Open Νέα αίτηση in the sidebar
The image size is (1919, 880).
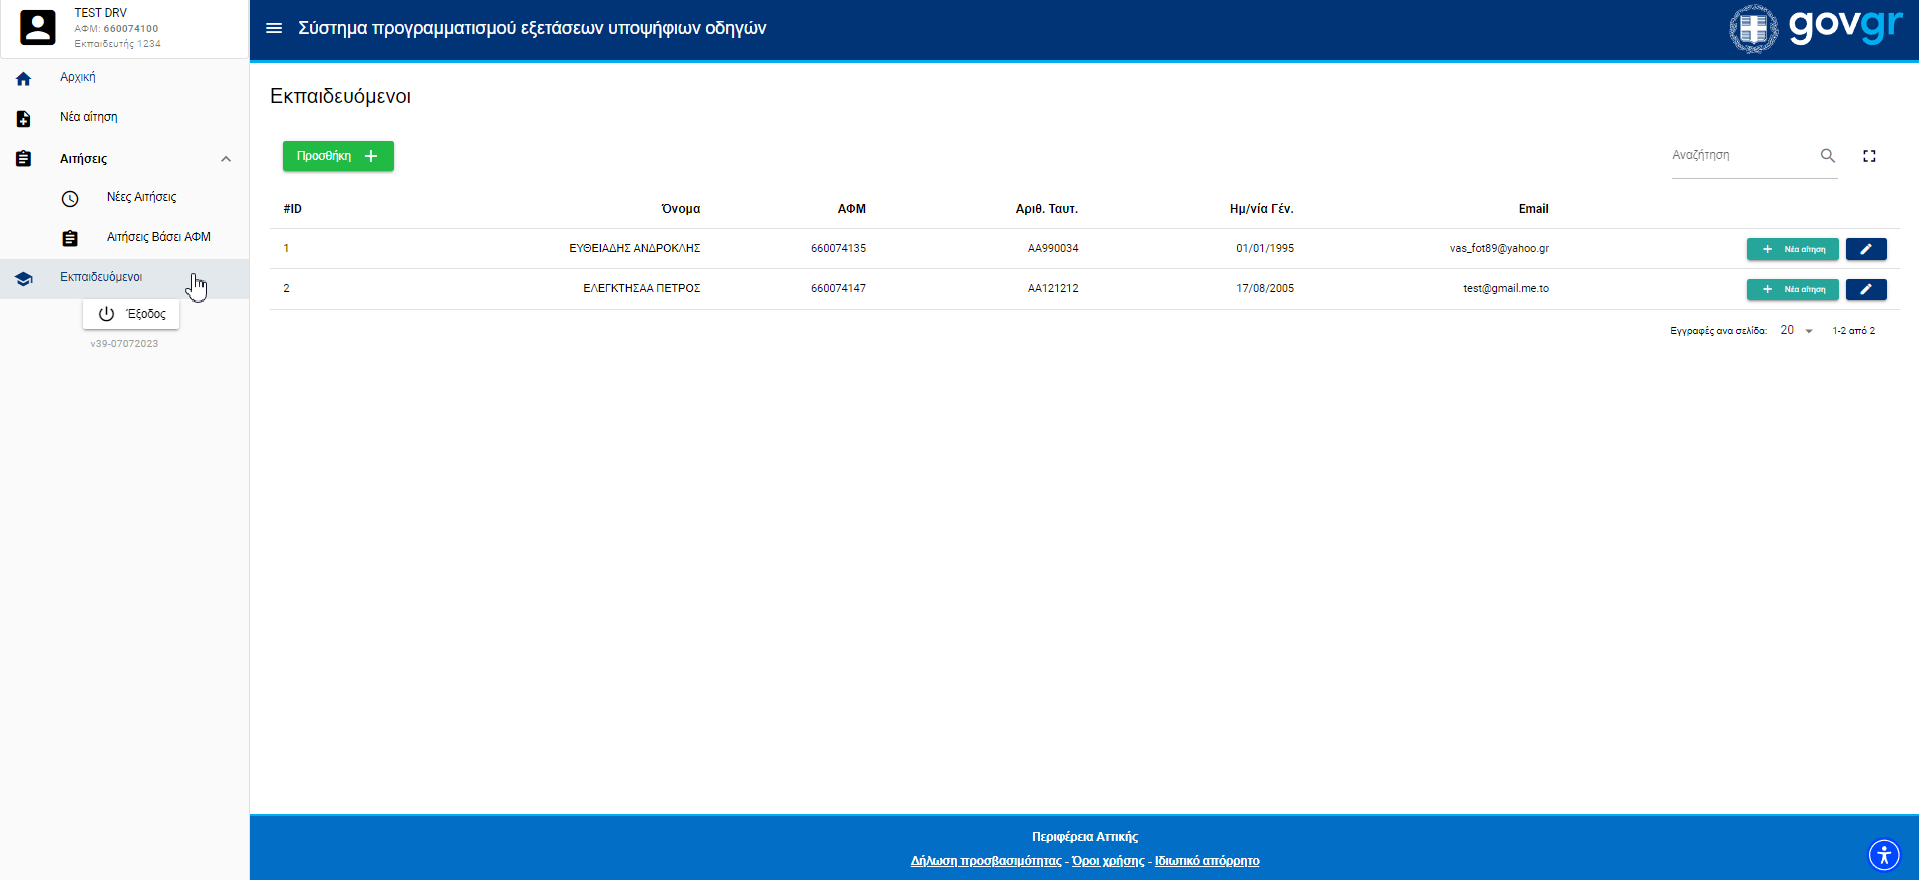point(89,117)
